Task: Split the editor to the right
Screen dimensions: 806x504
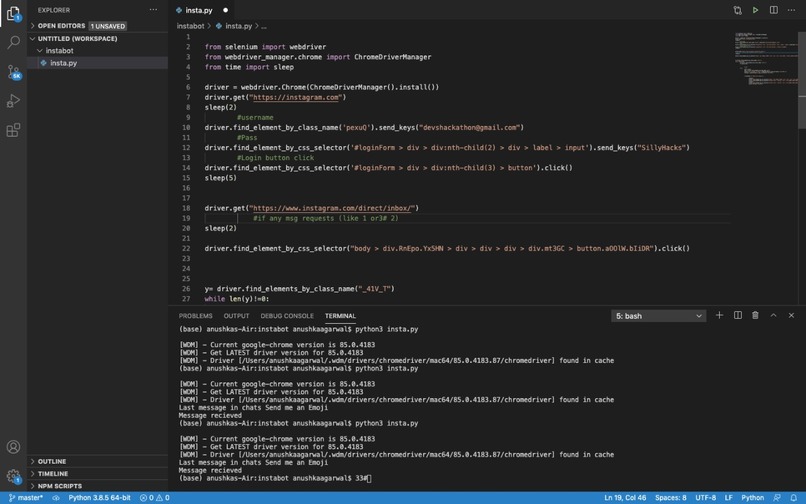Action: (x=773, y=10)
